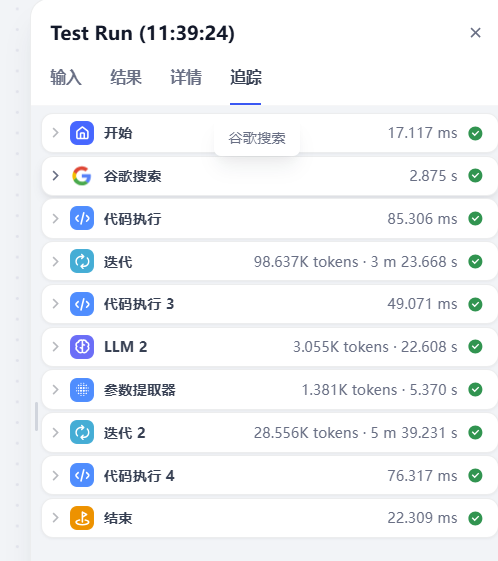Expand the 结束 trace row
The width and height of the screenshot is (498, 561).
click(55, 518)
